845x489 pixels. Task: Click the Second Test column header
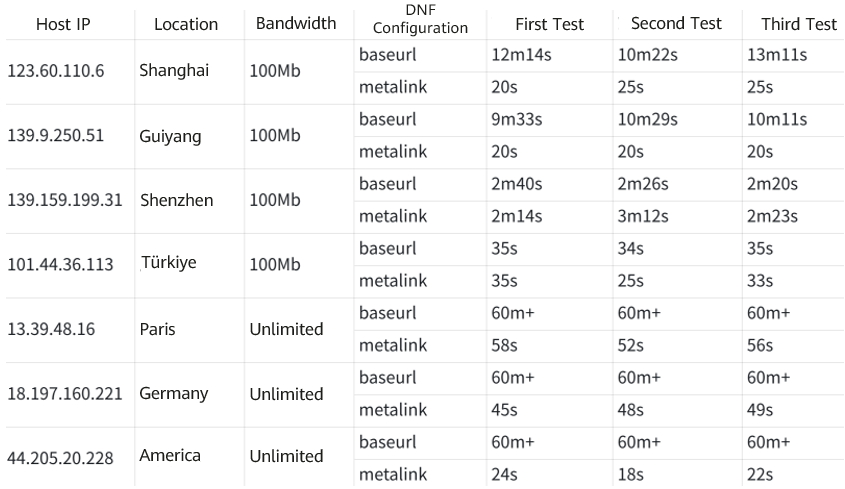pos(675,23)
